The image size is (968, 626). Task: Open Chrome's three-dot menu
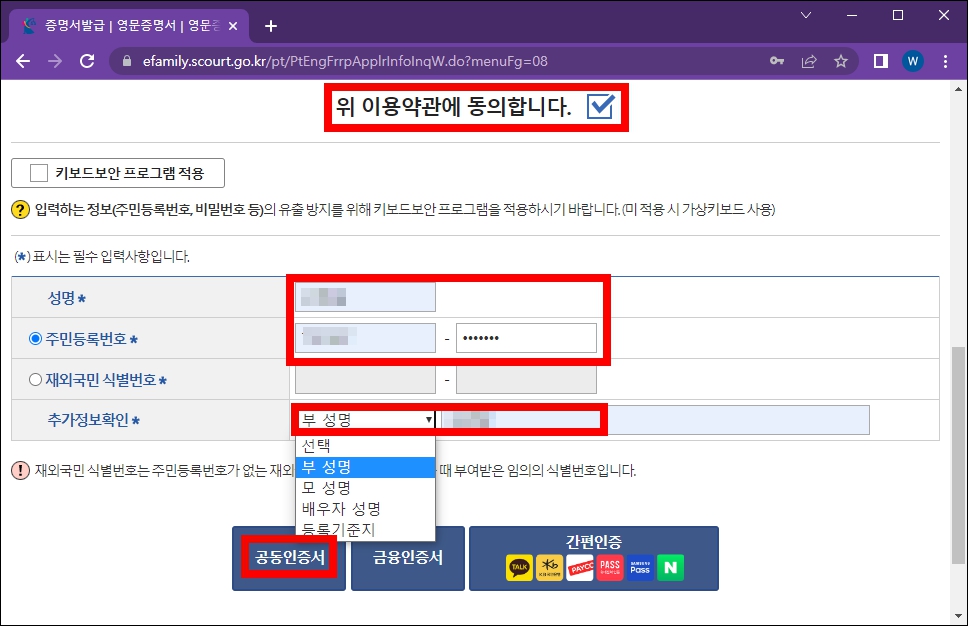[945, 60]
